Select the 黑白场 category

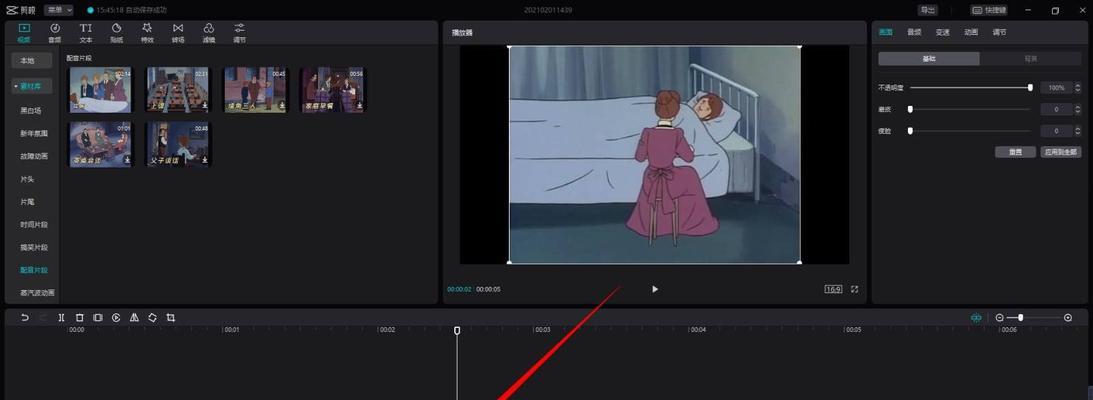click(31, 110)
